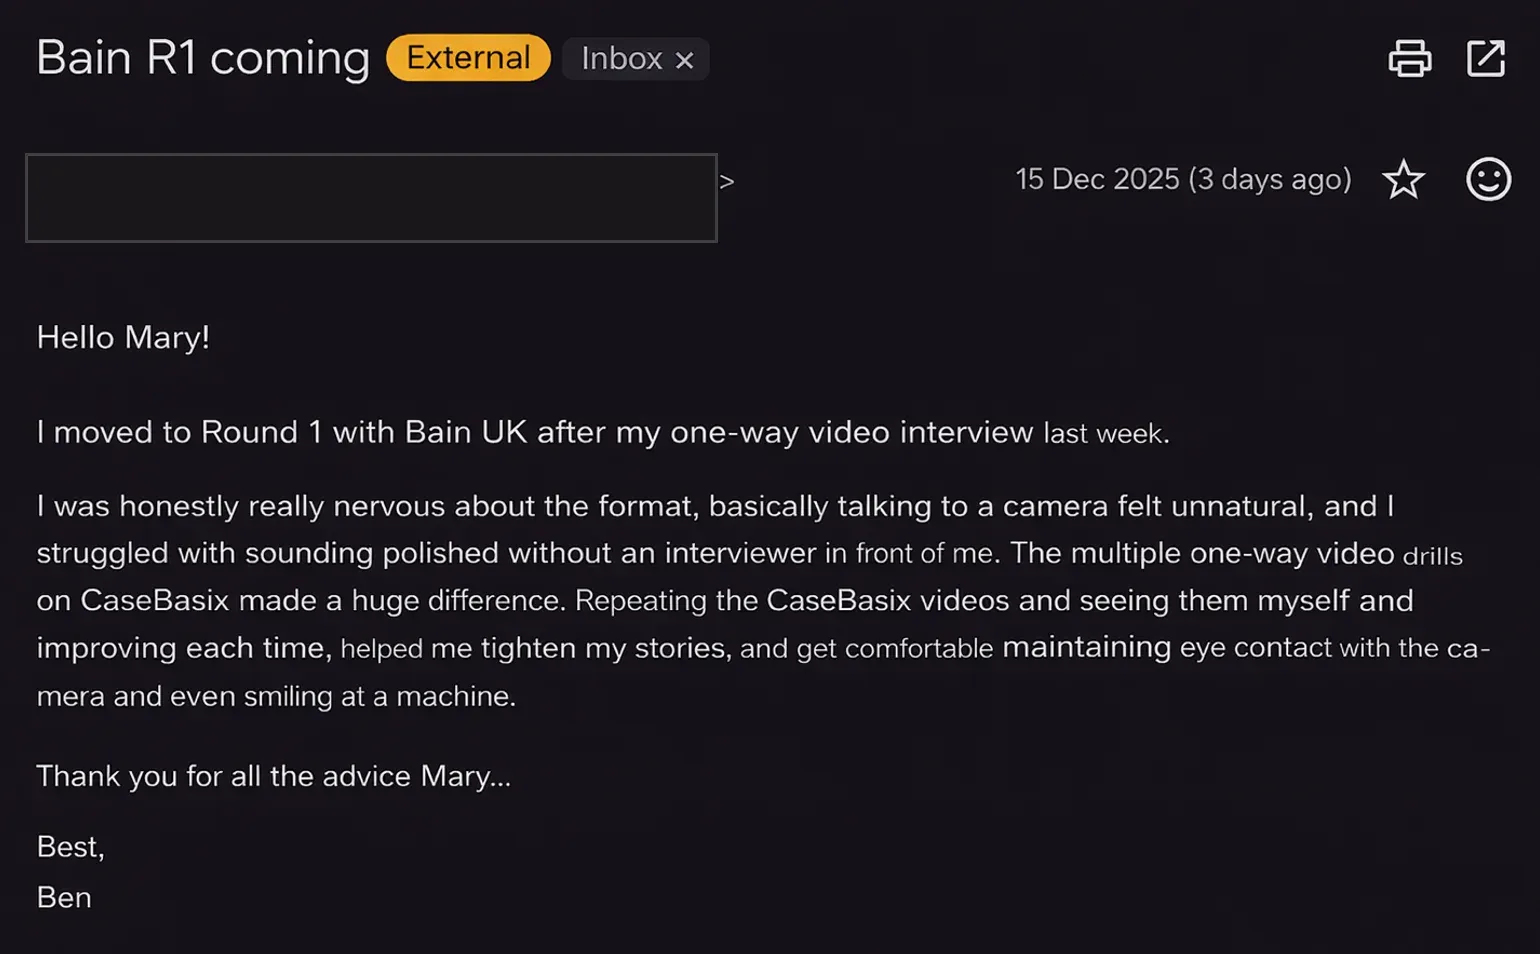Screen dimensions: 1540x954
Task: Remove the Inbox label with its X
Action: 685,60
